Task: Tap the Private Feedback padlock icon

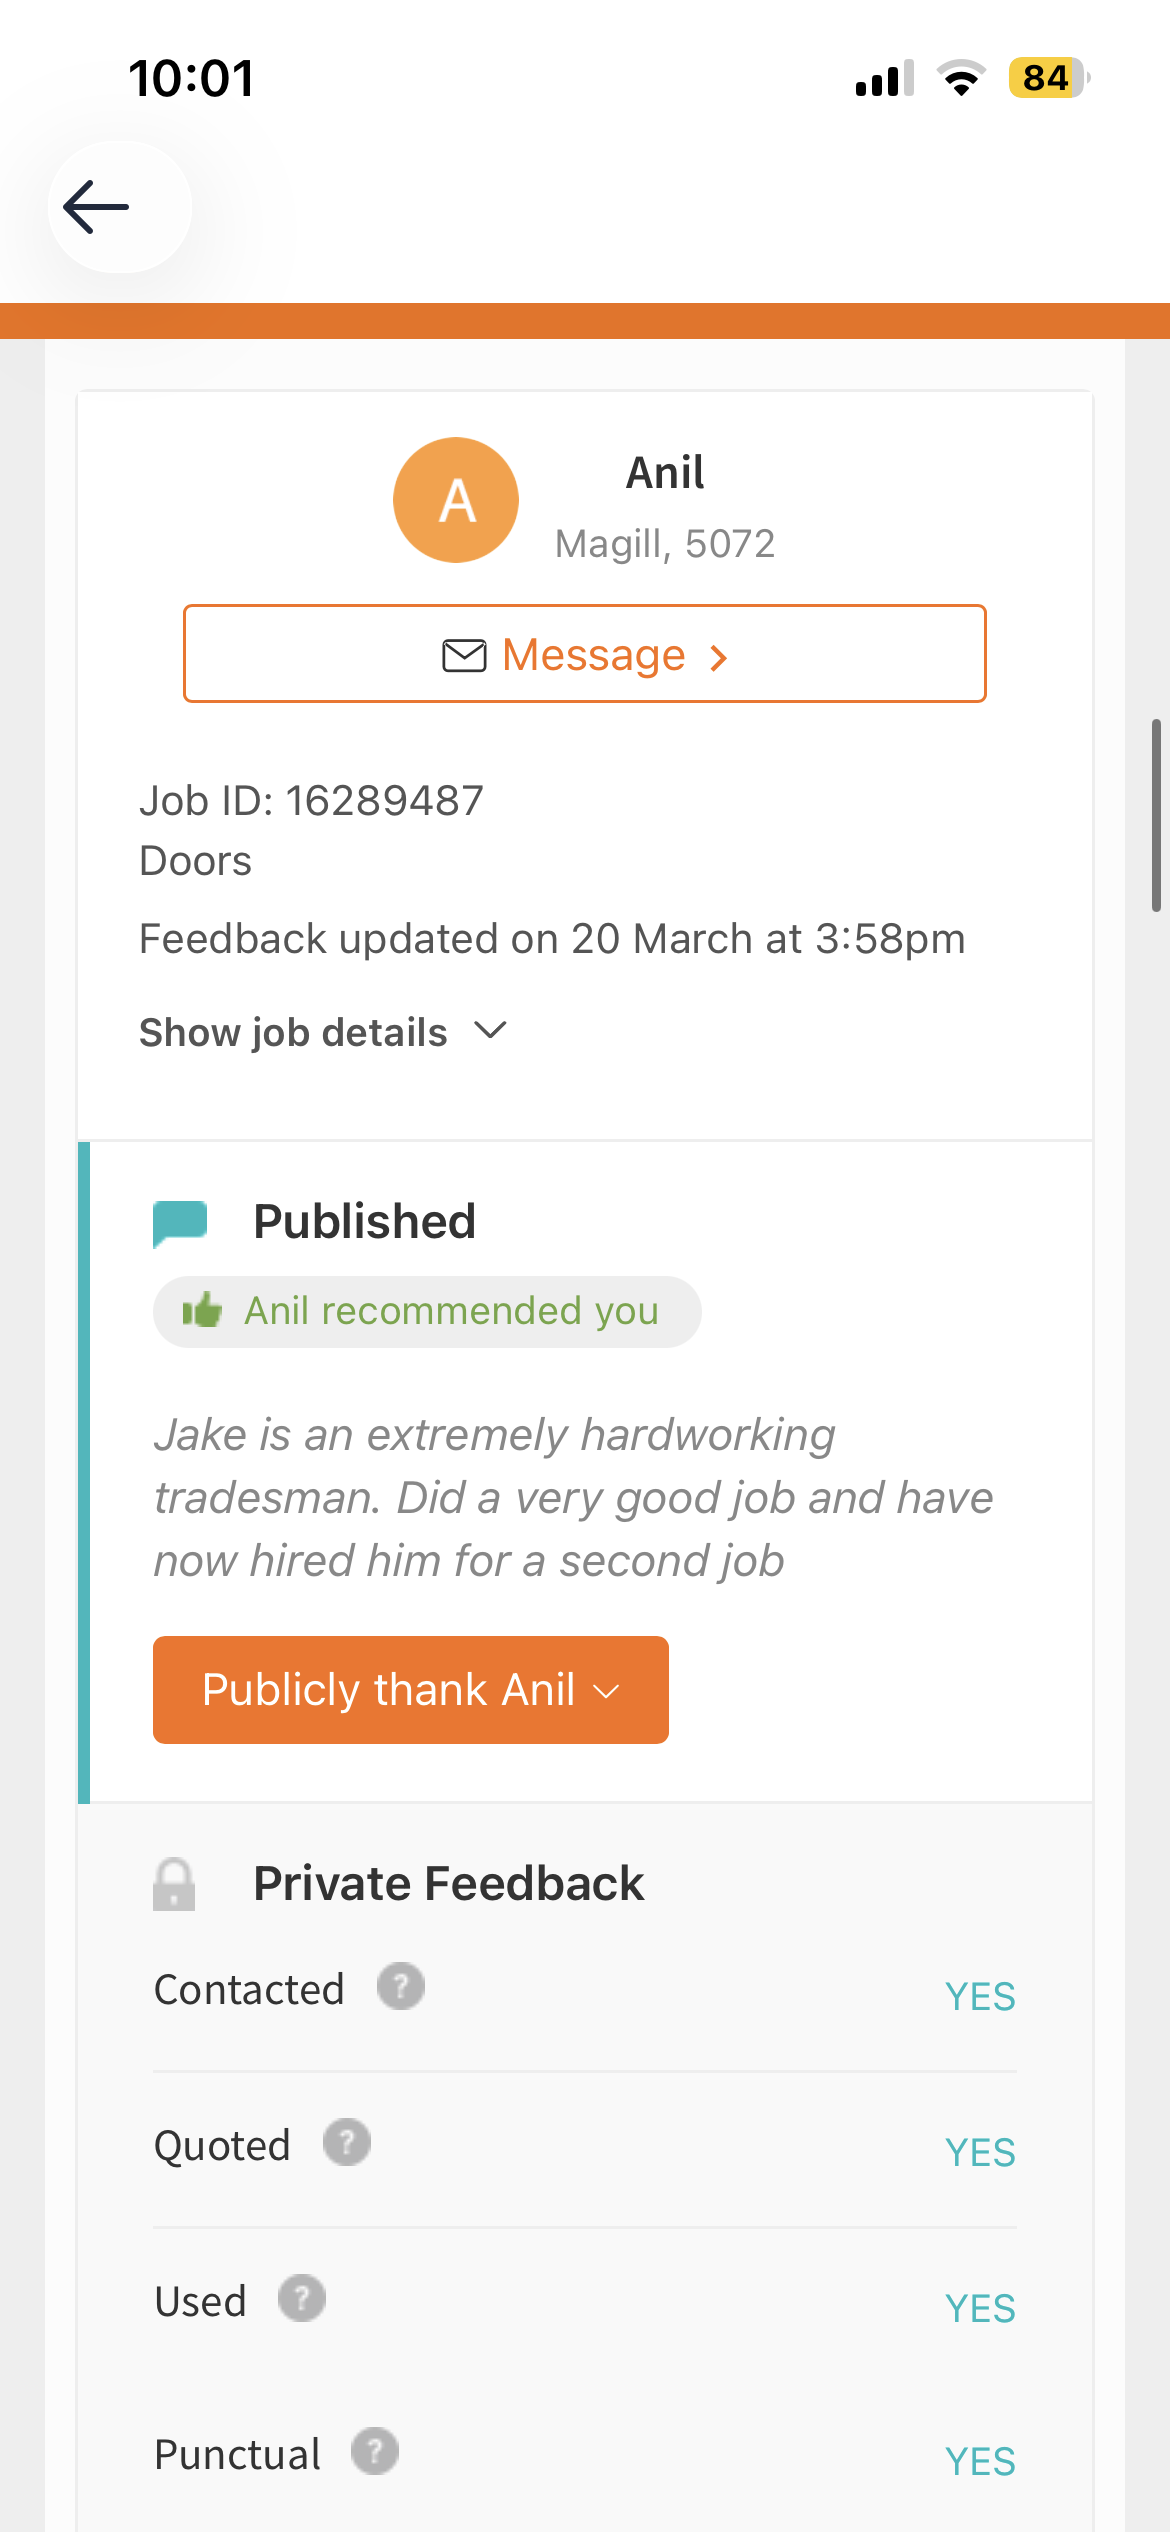Action: (x=174, y=1884)
